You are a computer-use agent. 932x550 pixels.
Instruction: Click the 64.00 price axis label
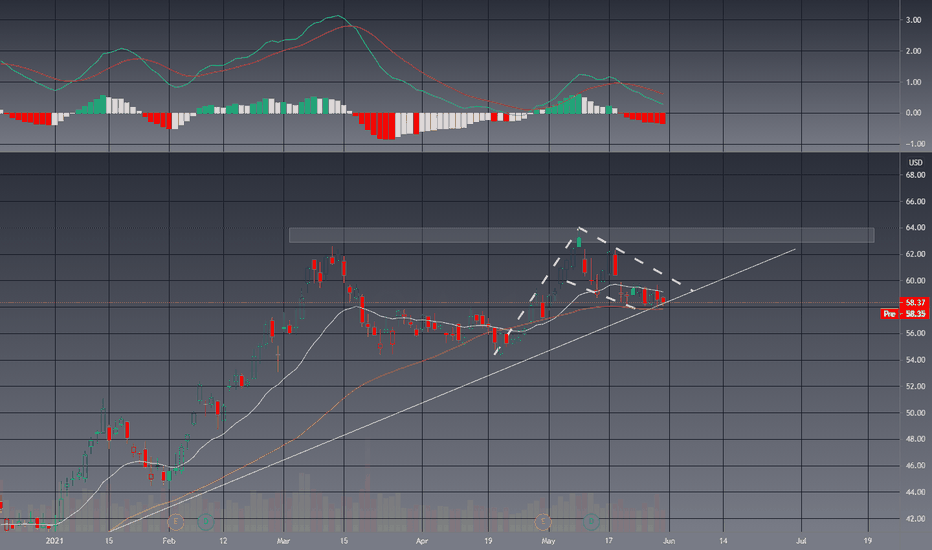point(915,228)
